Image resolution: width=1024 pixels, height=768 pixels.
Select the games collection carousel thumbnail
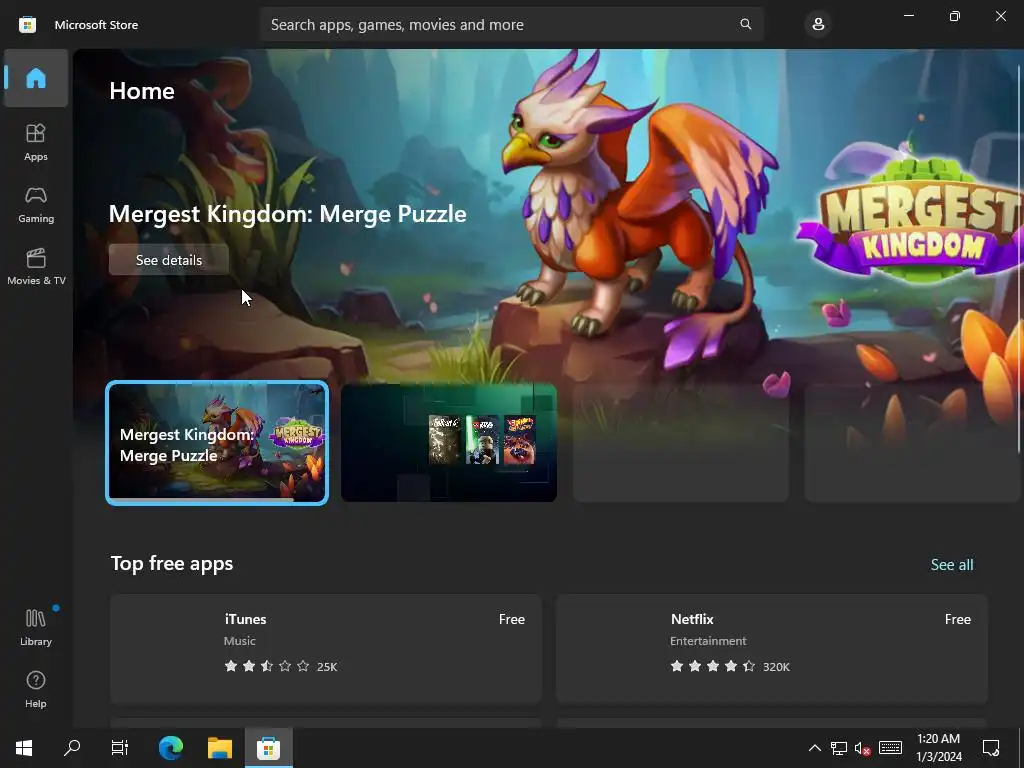[449, 443]
